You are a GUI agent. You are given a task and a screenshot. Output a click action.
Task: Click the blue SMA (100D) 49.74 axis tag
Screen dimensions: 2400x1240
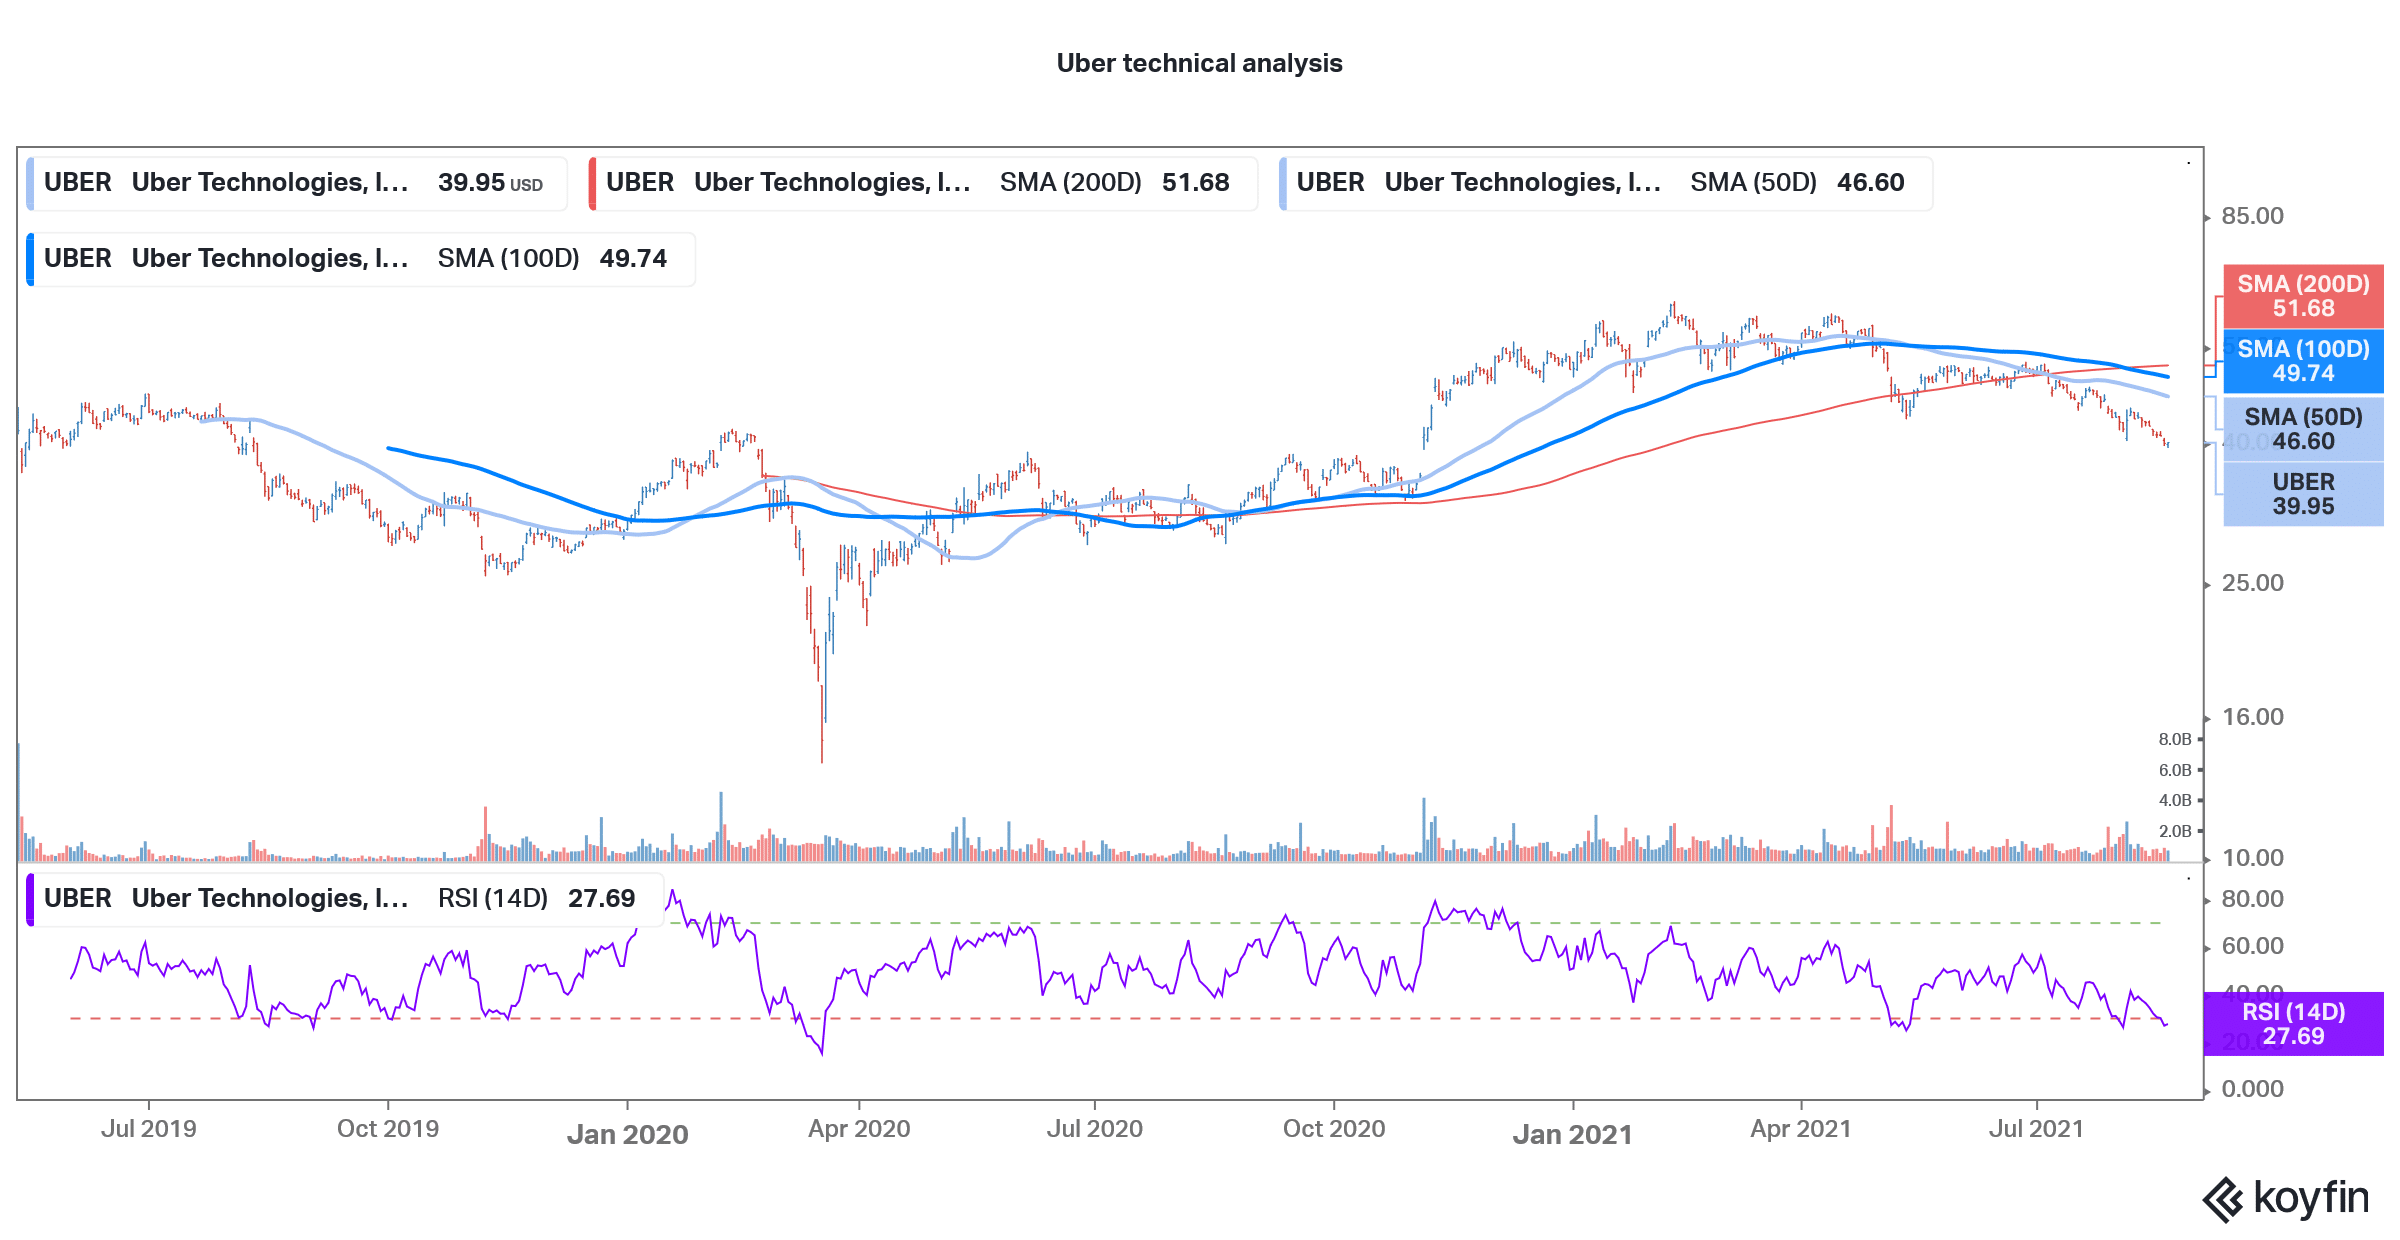click(x=2303, y=361)
